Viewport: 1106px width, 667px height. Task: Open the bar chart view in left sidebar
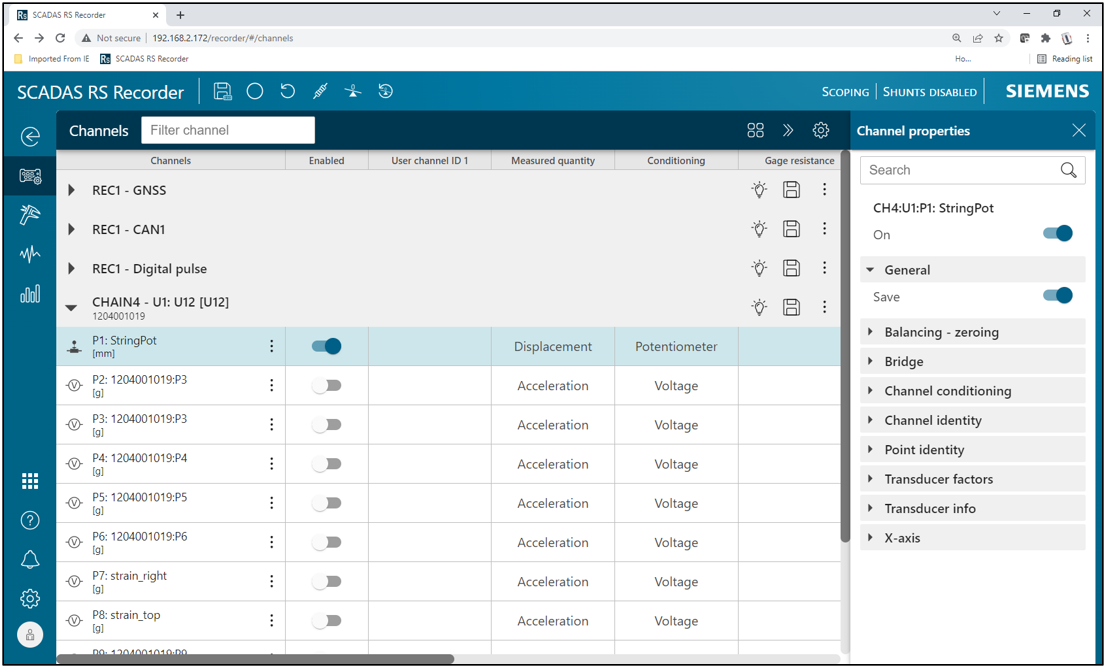30,294
